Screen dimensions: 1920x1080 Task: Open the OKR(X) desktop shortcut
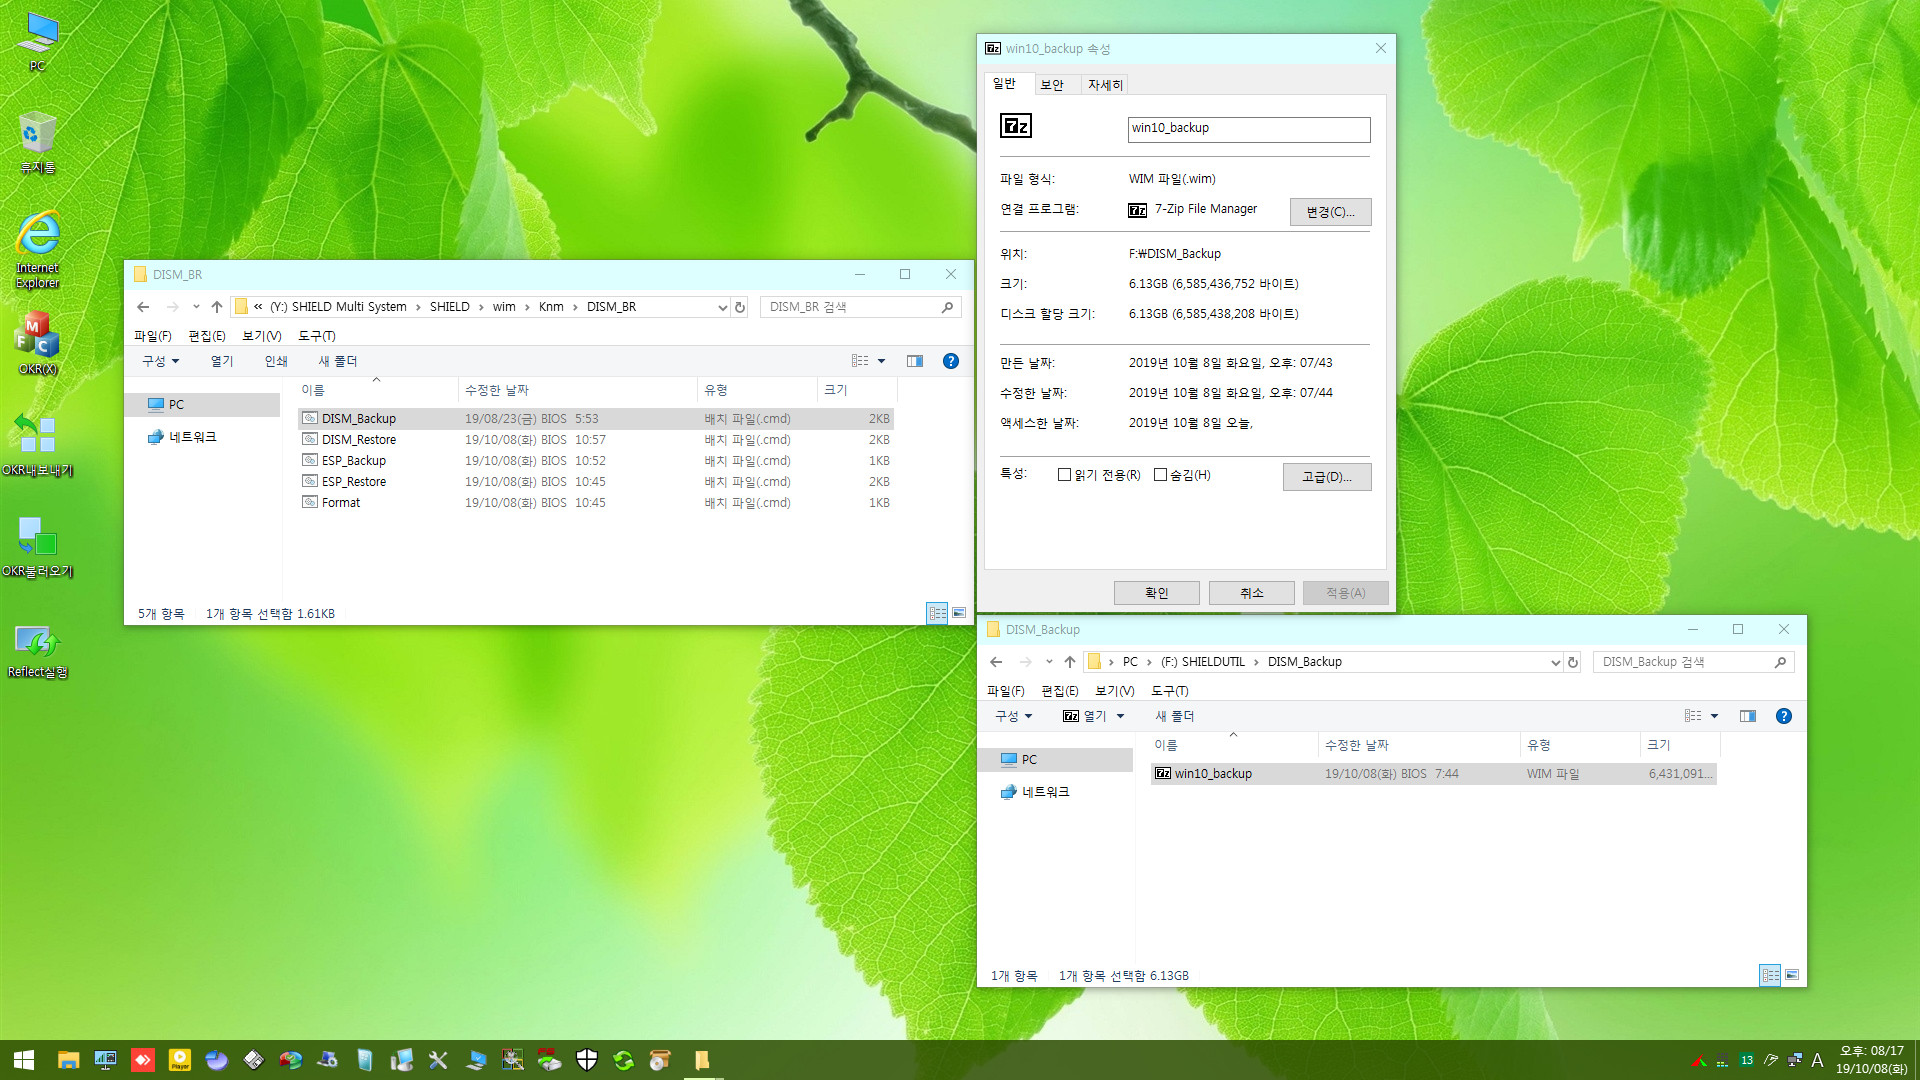[37, 343]
